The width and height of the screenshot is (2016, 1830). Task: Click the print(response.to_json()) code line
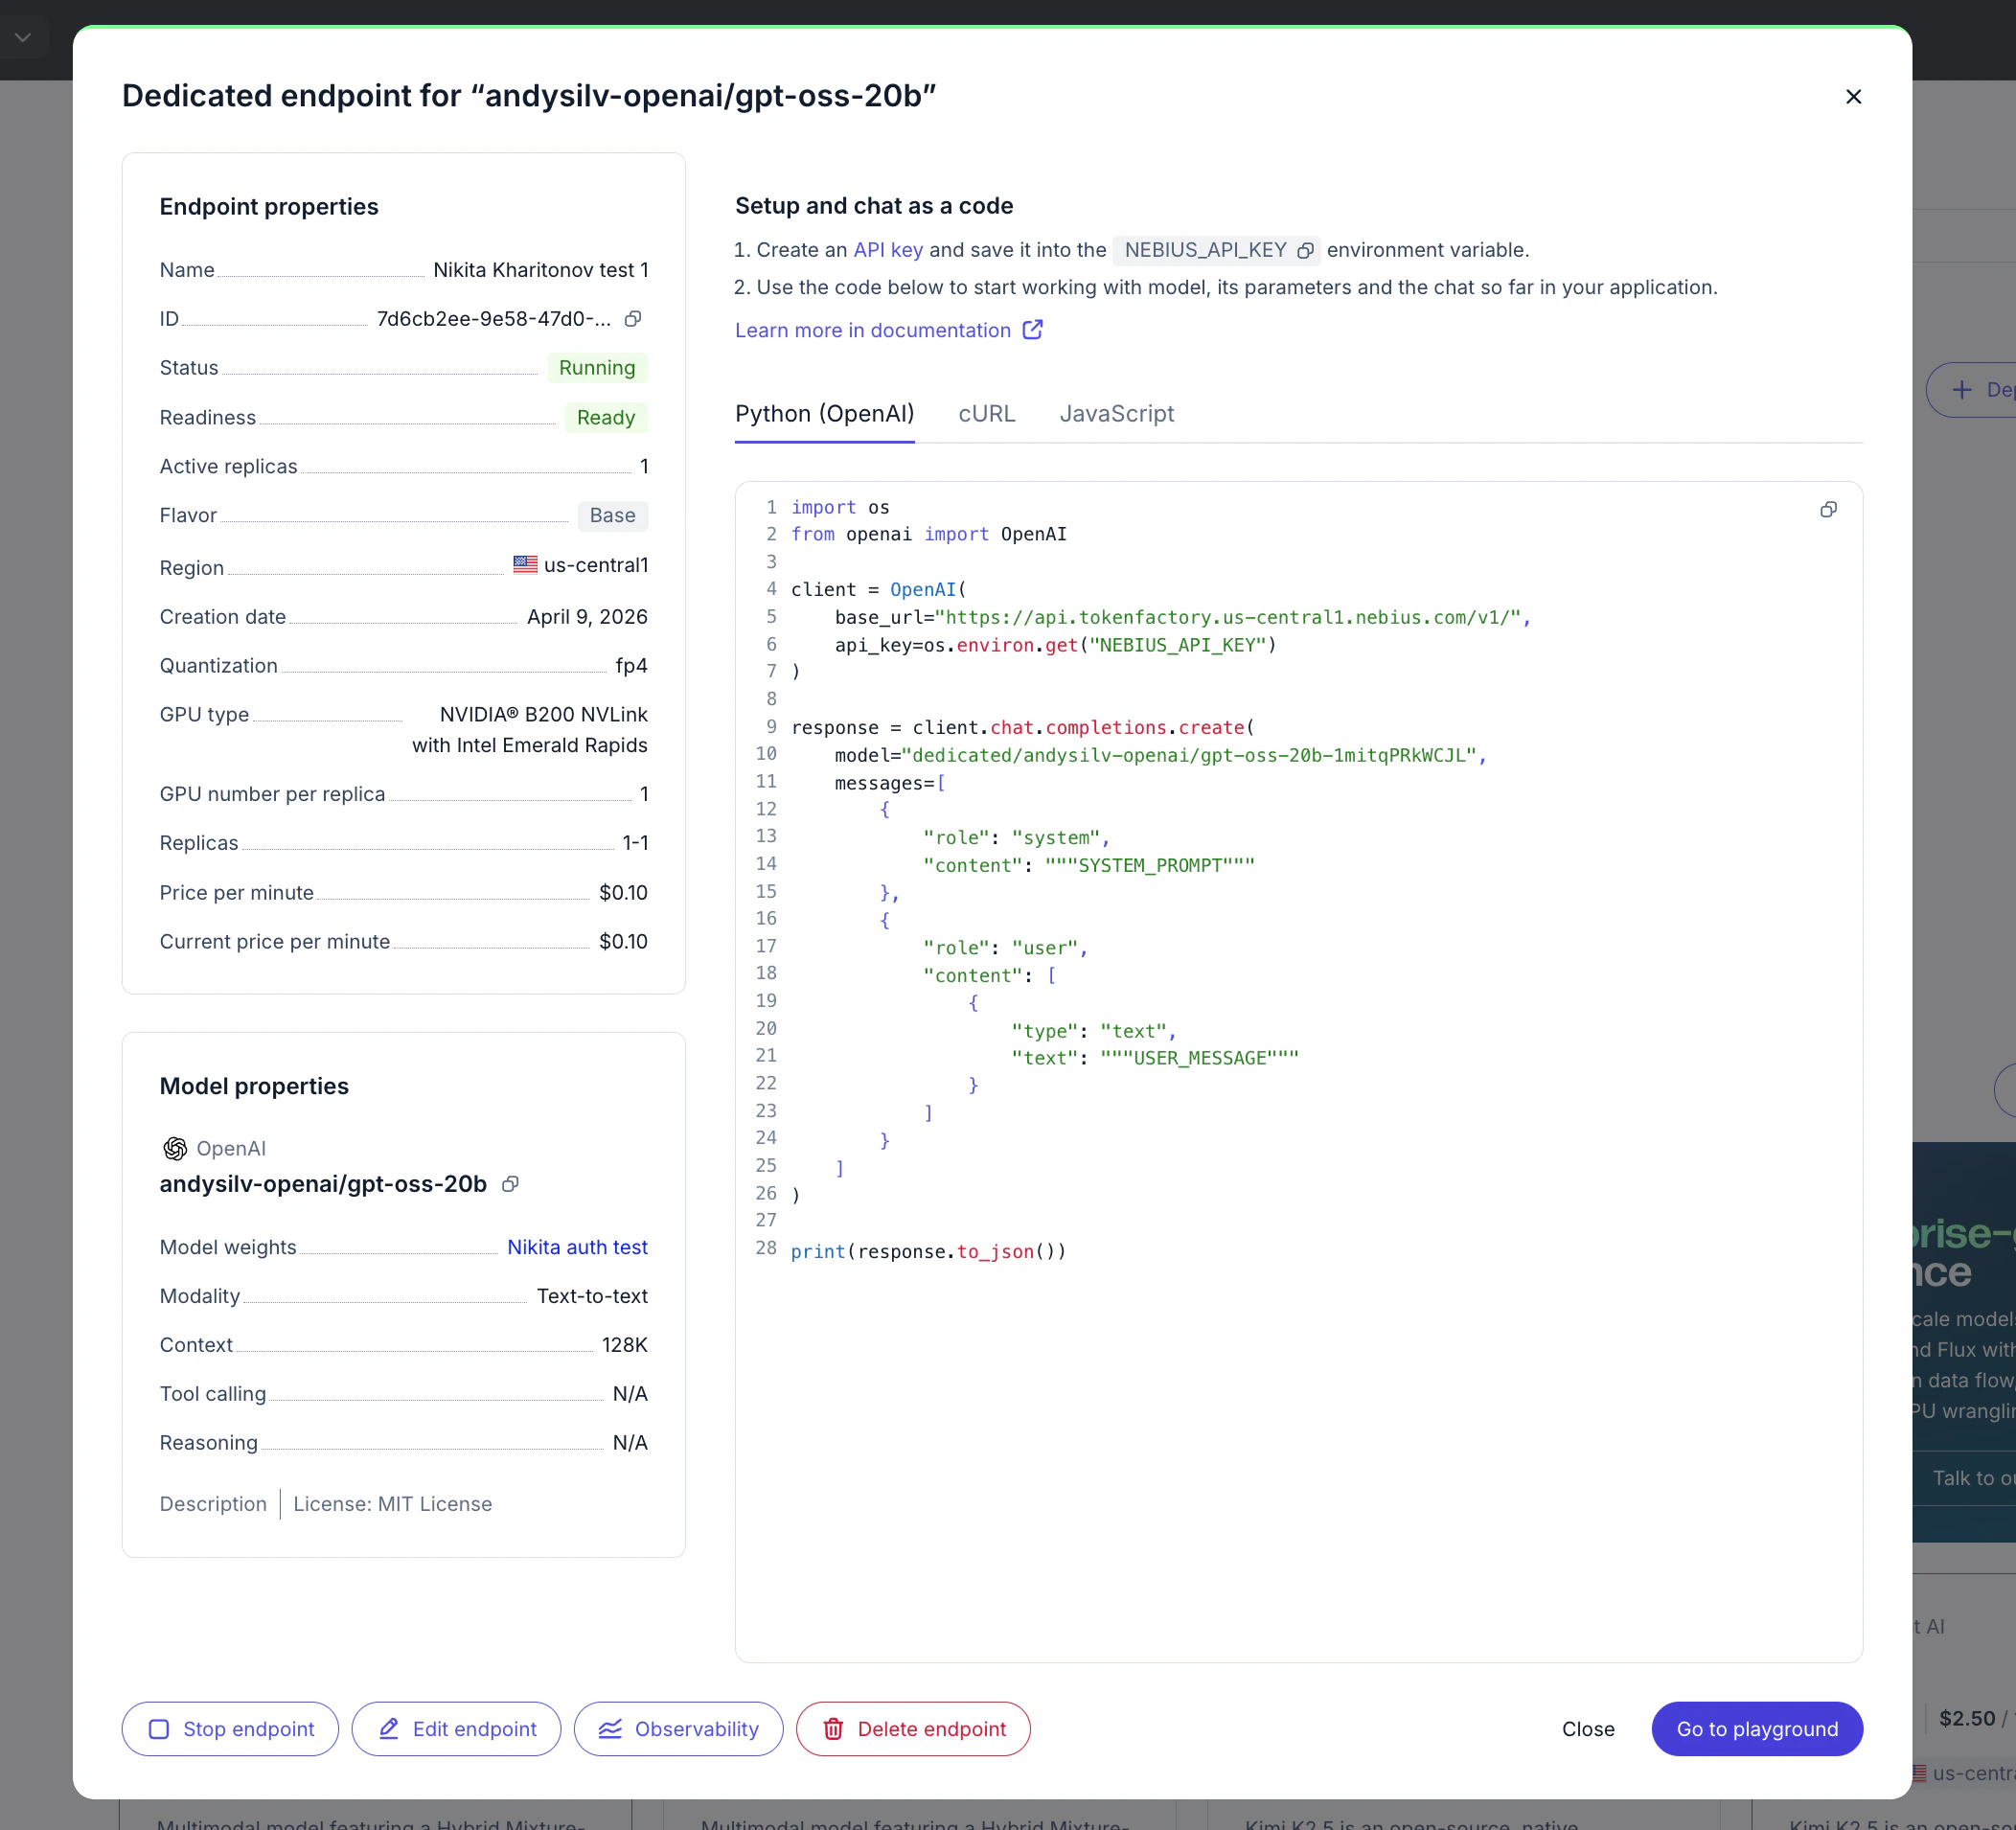(929, 1252)
